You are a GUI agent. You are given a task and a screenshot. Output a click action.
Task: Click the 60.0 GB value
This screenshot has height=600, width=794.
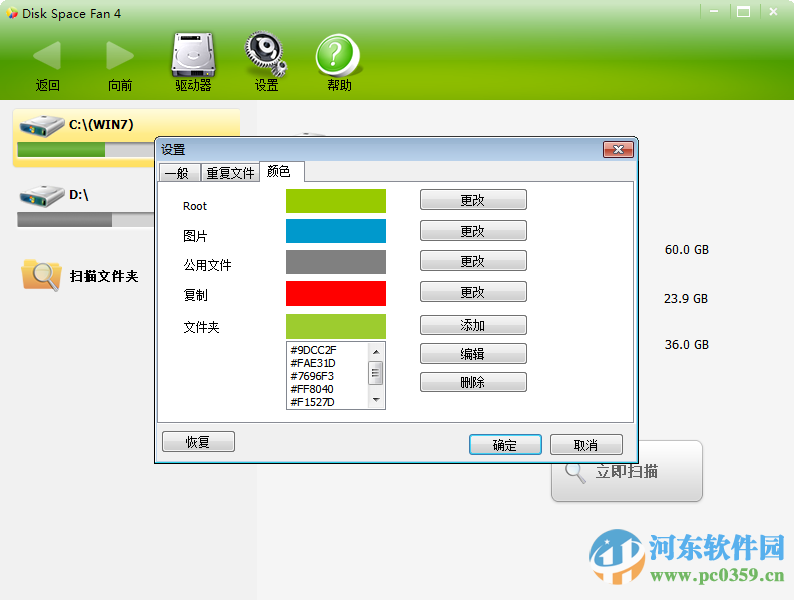[x=687, y=250]
